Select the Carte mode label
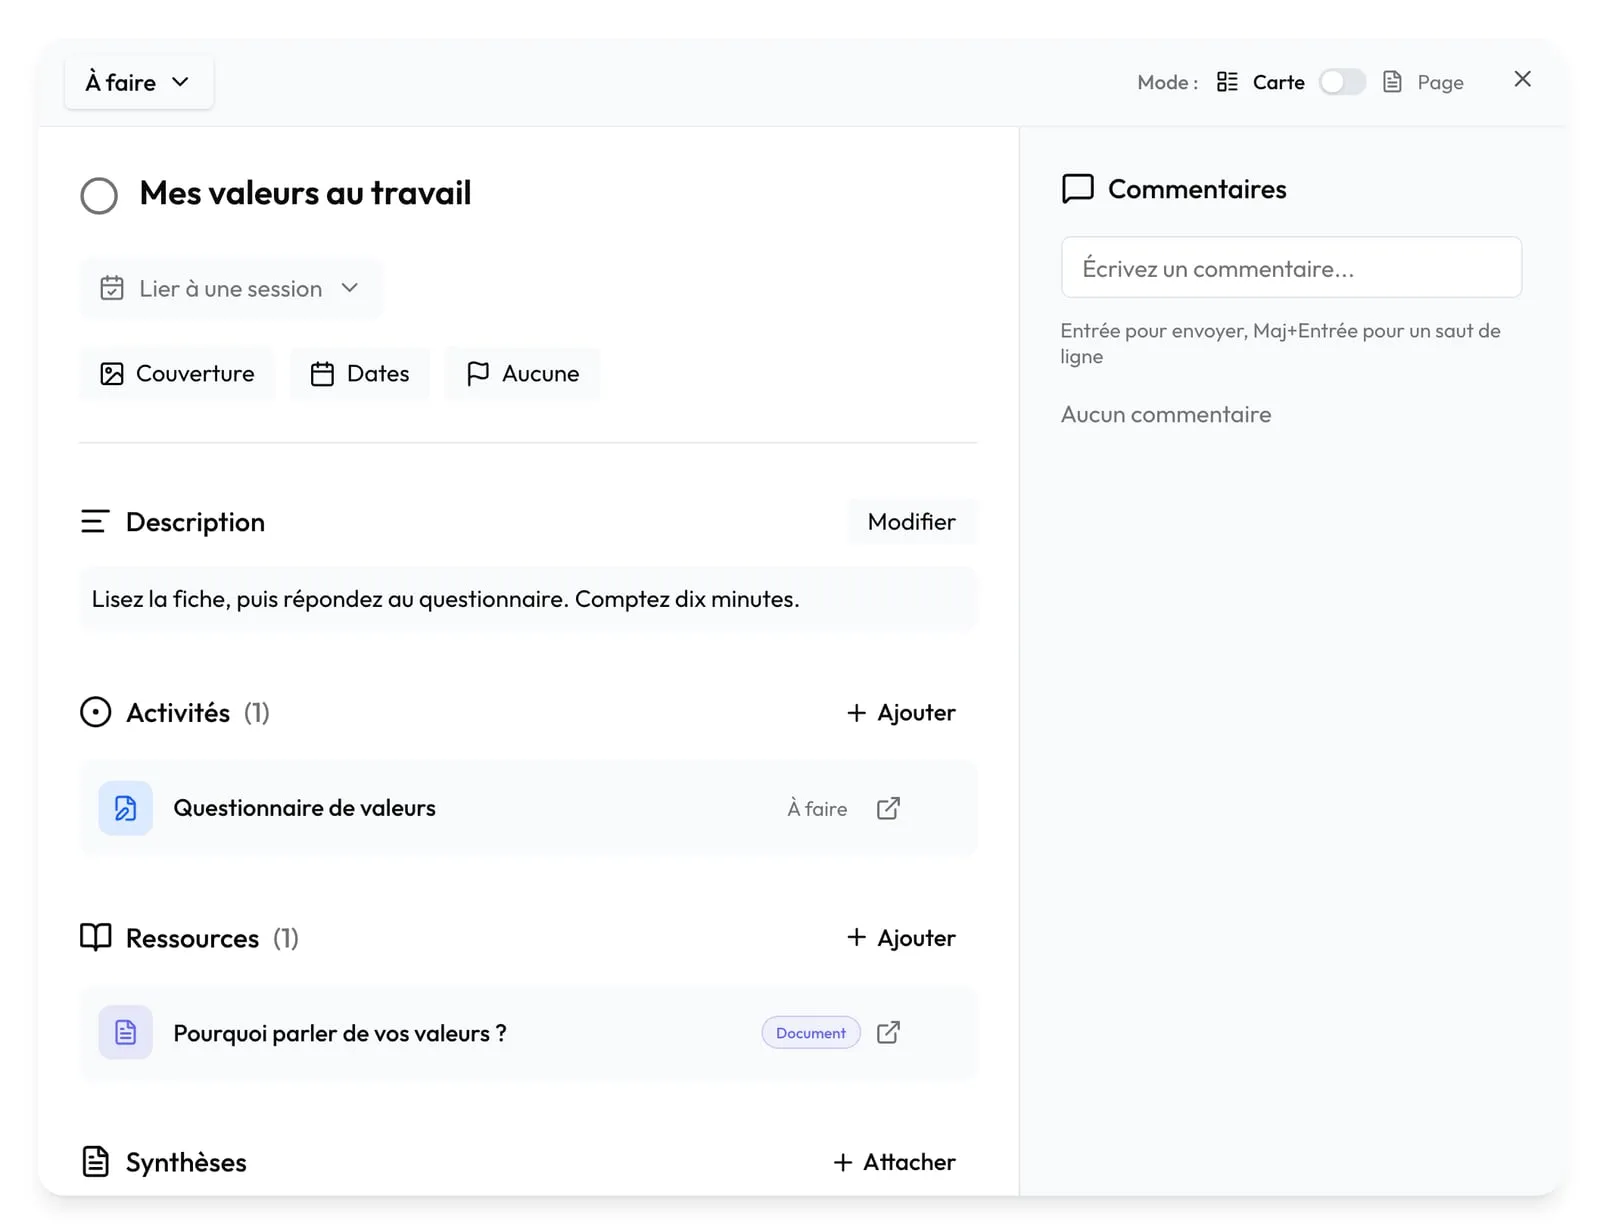The image size is (1600, 1232). [x=1279, y=82]
